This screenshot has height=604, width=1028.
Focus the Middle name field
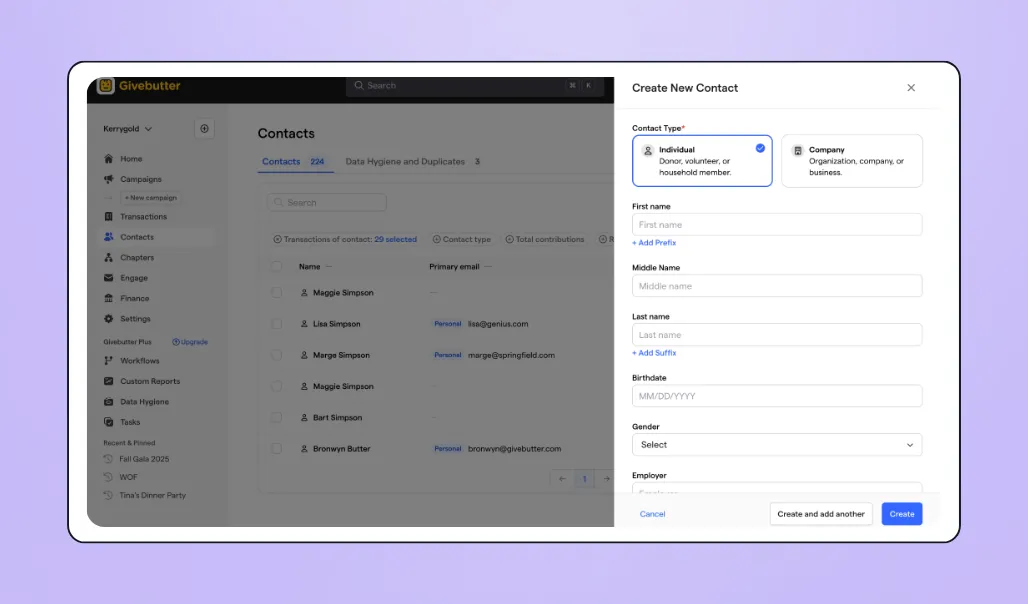pos(777,286)
